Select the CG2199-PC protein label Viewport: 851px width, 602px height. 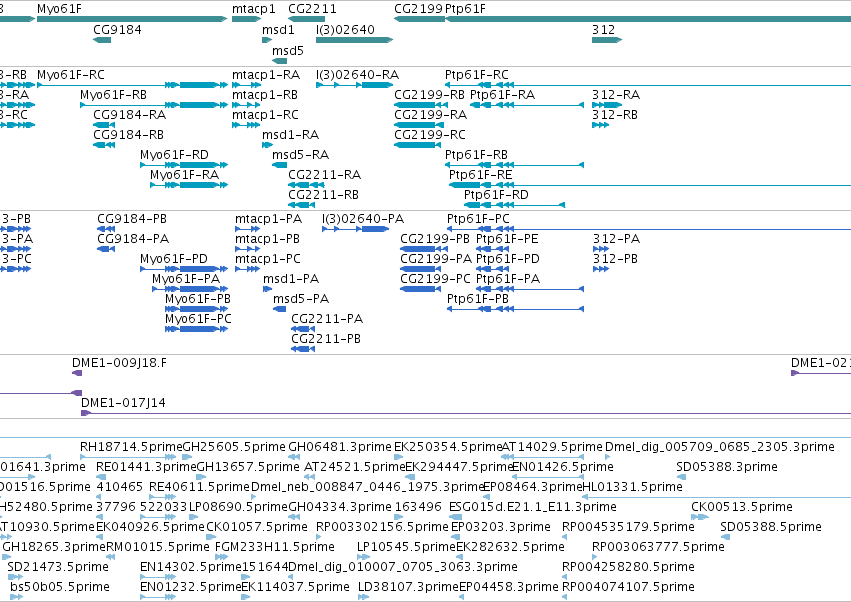click(435, 278)
